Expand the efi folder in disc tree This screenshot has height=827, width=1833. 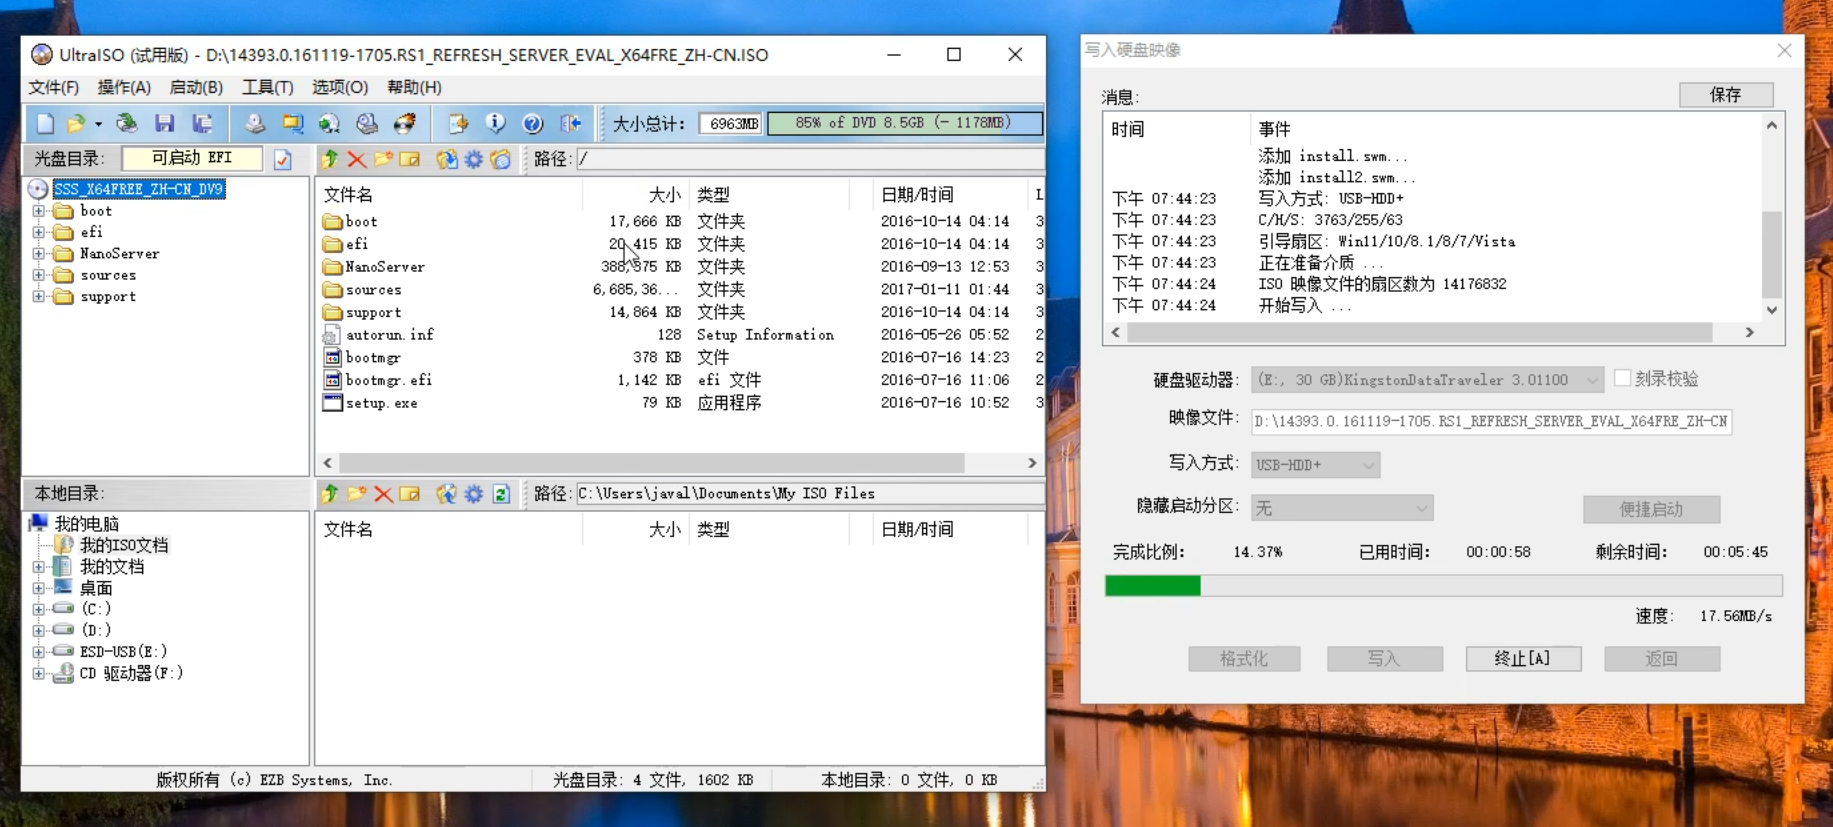point(38,232)
